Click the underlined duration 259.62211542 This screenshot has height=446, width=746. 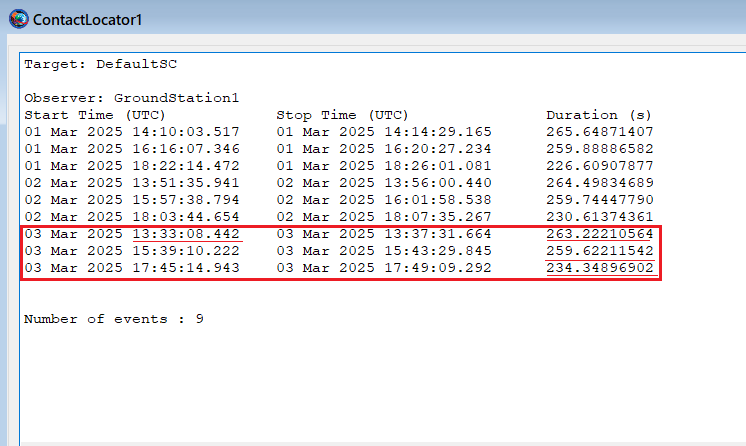click(x=600, y=251)
